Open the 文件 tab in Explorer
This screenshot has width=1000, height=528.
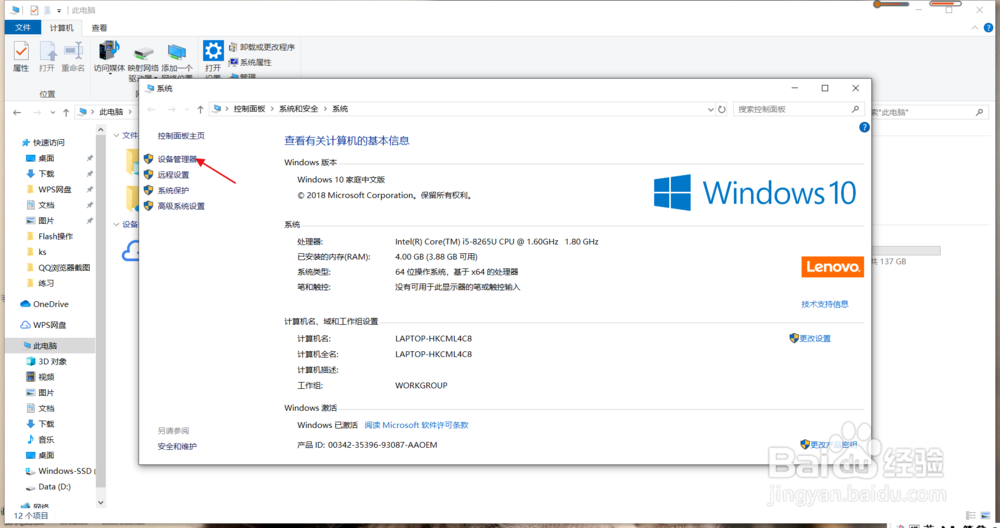pos(23,27)
